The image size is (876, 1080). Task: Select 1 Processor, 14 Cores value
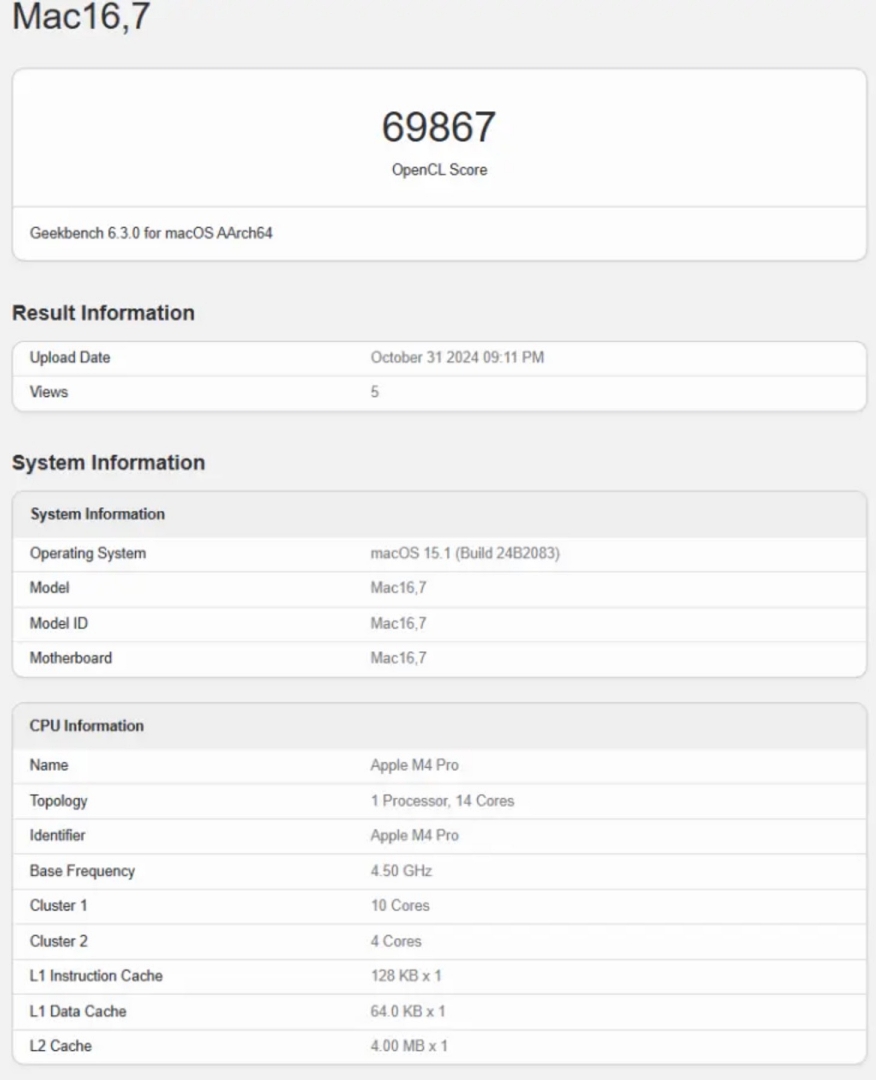pyautogui.click(x=442, y=800)
